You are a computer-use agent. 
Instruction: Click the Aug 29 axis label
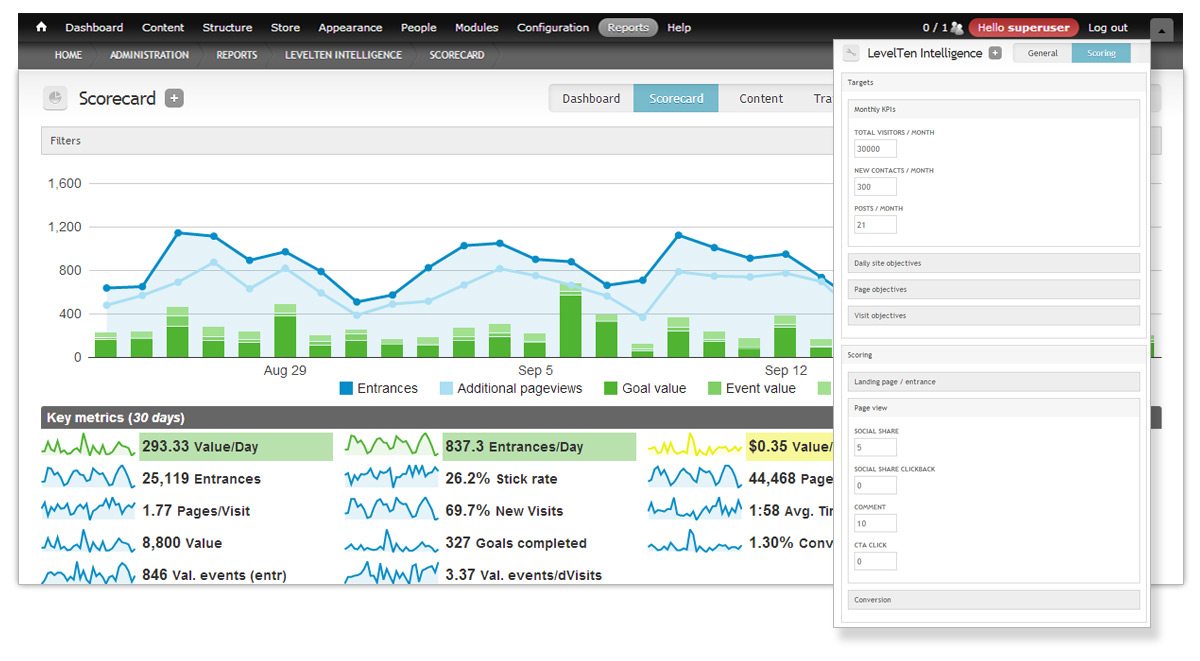tap(285, 371)
